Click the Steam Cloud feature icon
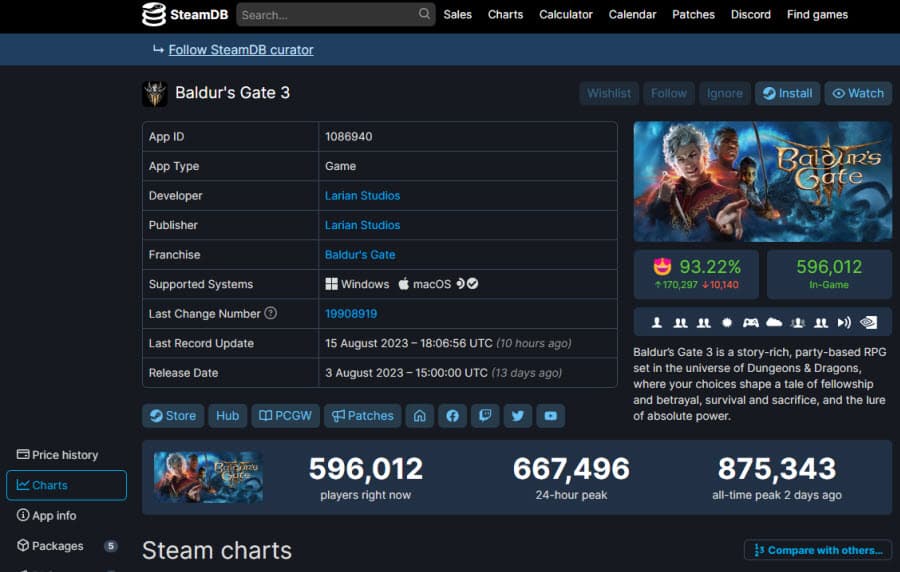Screen dimensions: 900x572 pyautogui.click(x=774, y=322)
